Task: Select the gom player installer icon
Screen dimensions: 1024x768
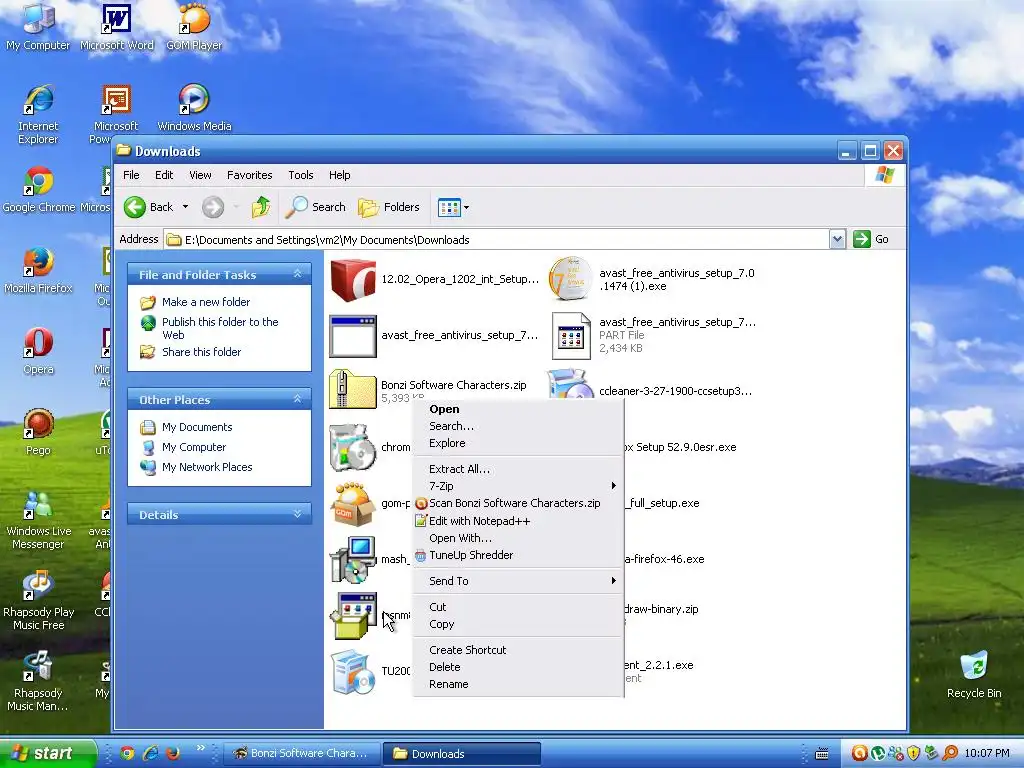Action: [x=353, y=504]
